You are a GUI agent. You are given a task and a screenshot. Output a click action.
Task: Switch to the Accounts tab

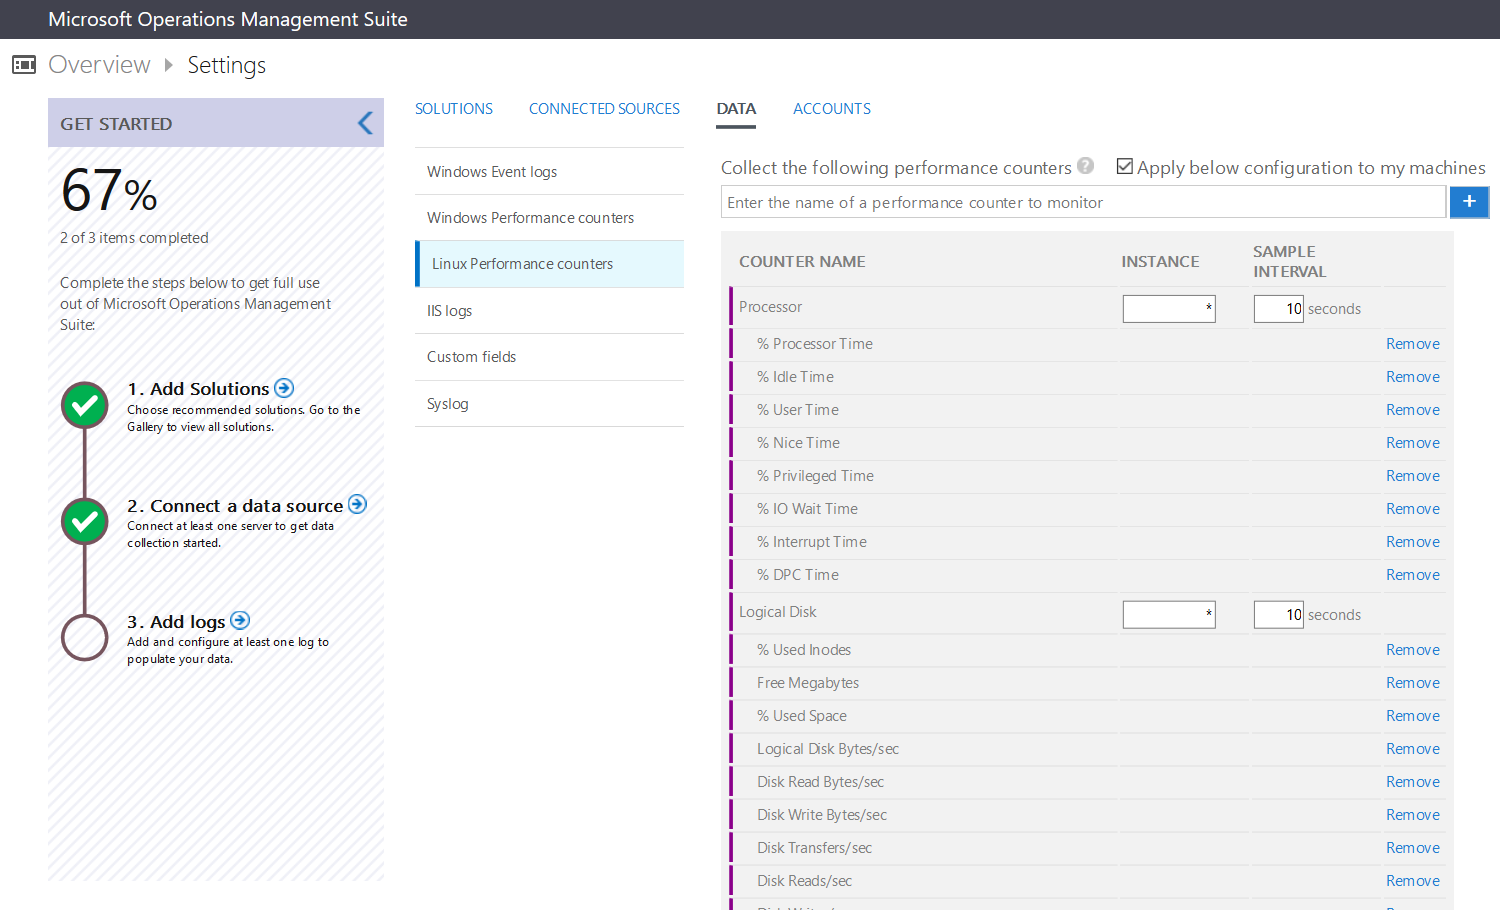(832, 109)
